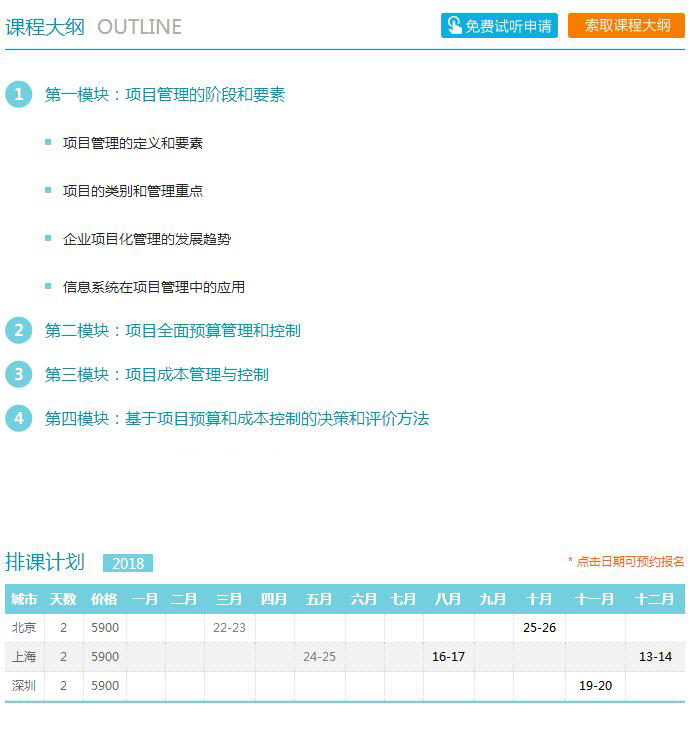Book Beijing October 25-26 session

tap(539, 628)
